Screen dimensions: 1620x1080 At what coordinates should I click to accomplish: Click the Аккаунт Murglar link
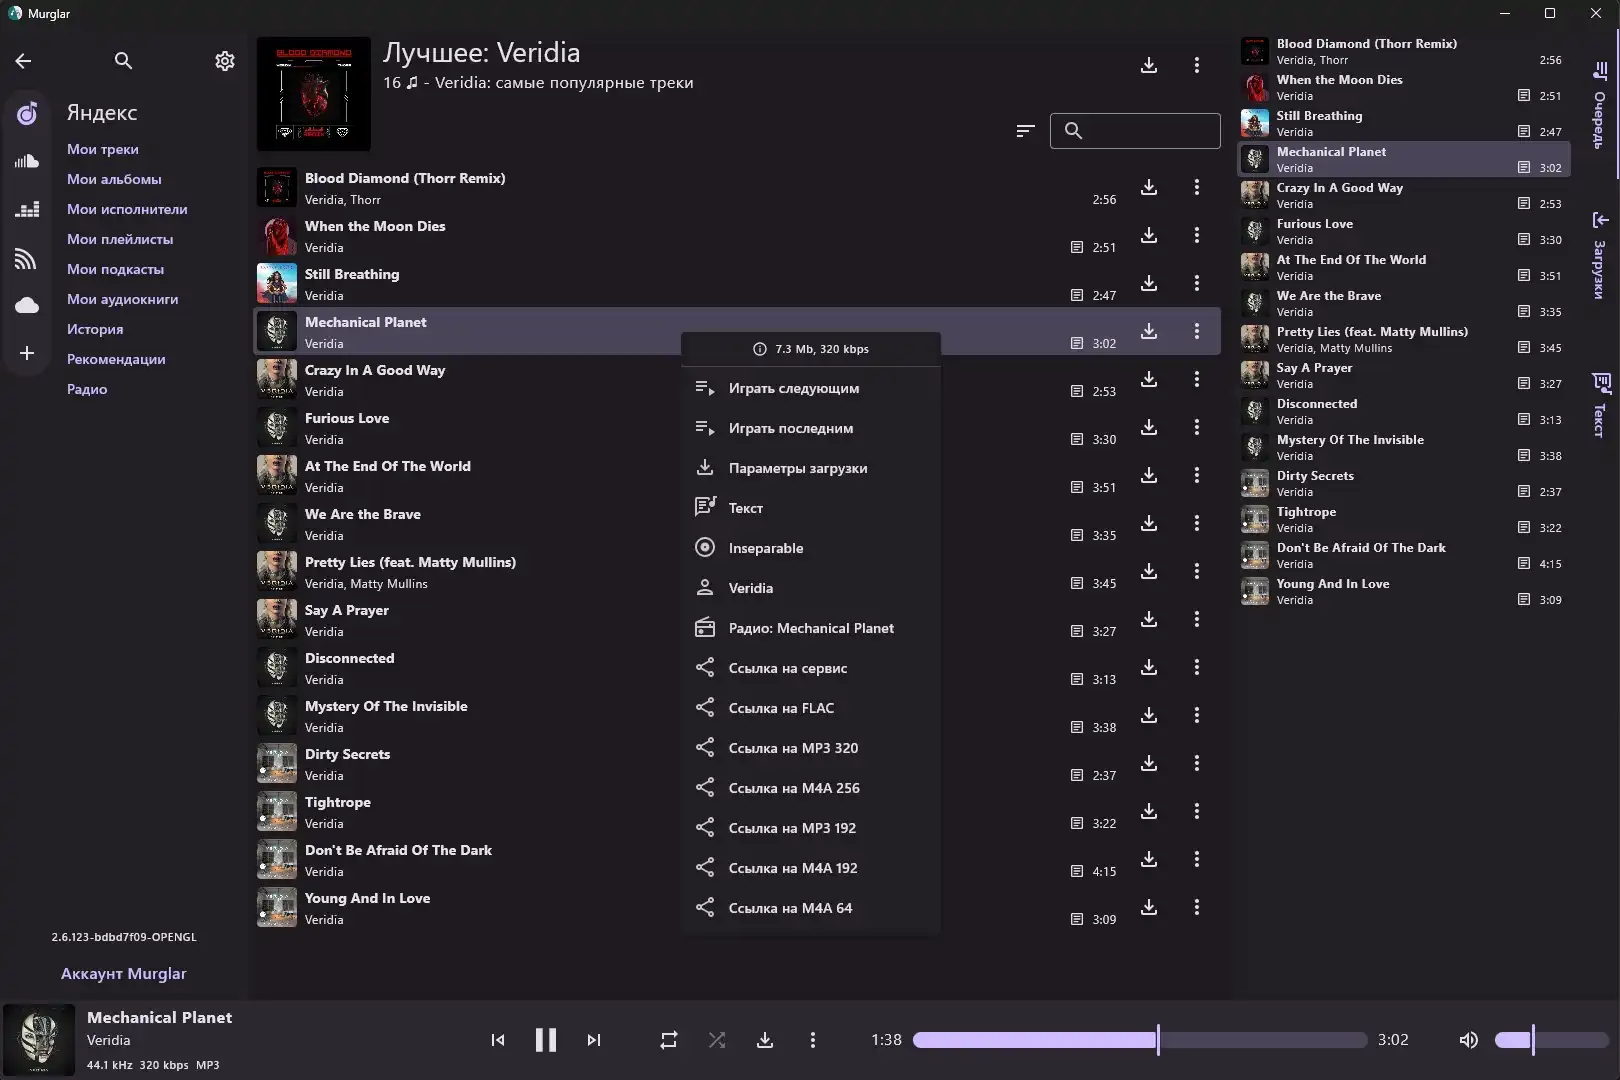pyautogui.click(x=123, y=973)
